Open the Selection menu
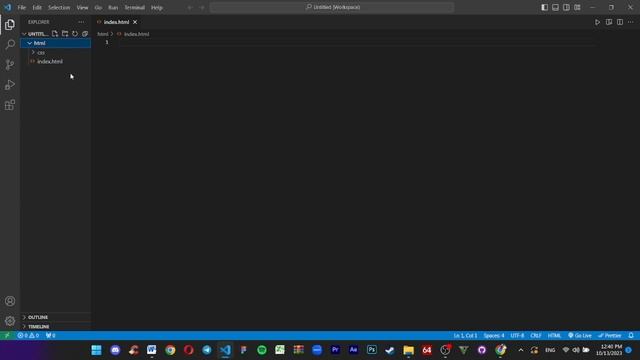The width and height of the screenshot is (640, 360). coord(59,7)
